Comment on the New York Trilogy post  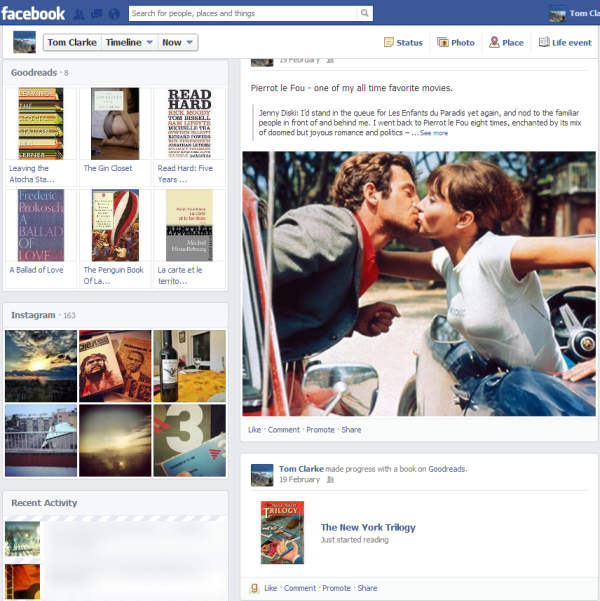[x=300, y=588]
